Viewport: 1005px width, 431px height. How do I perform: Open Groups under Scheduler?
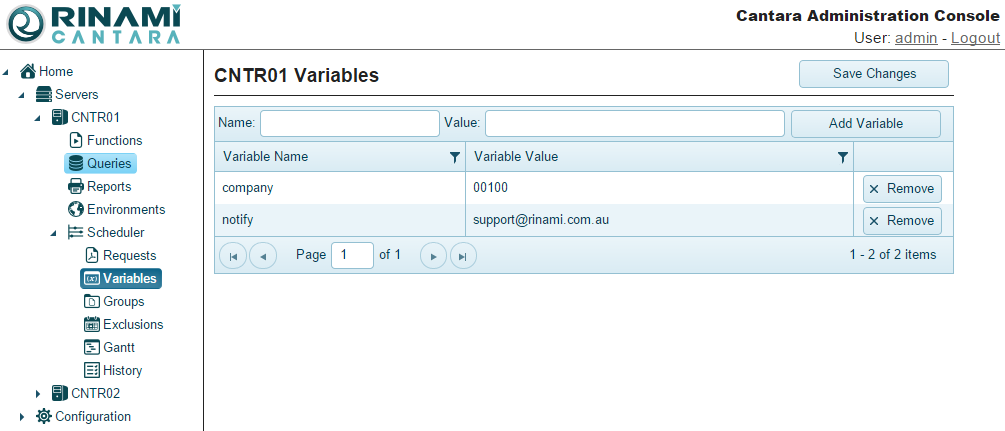click(x=123, y=302)
